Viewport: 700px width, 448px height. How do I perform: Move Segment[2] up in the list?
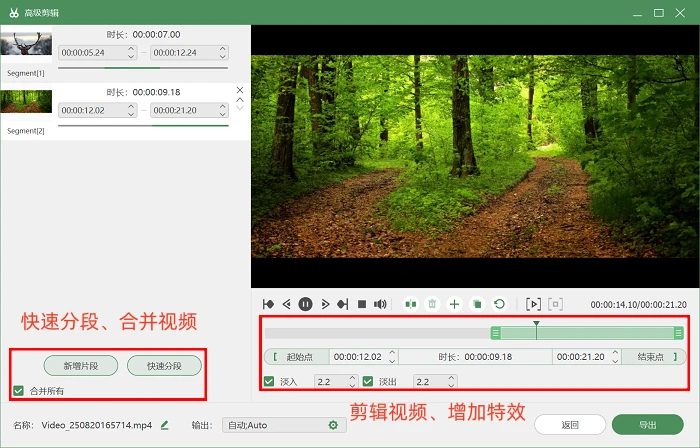click(240, 100)
